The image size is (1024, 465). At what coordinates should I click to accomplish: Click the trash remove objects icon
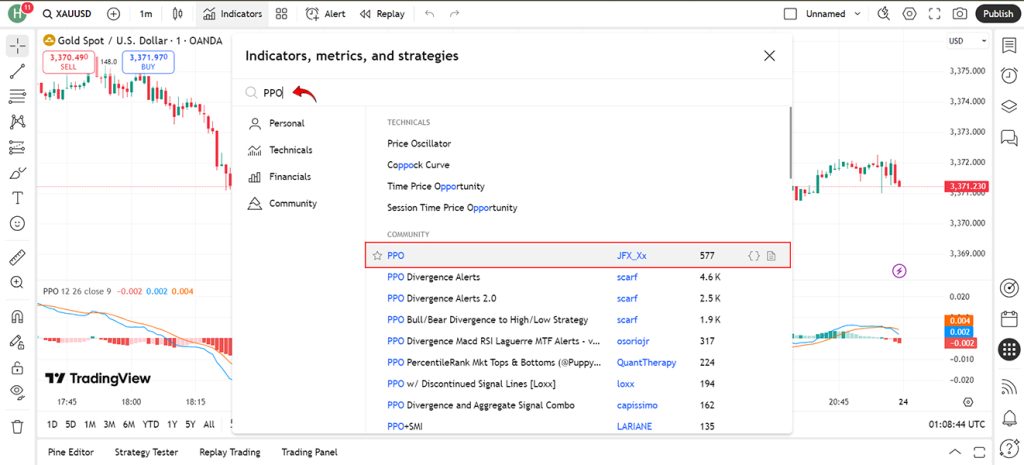(18, 426)
